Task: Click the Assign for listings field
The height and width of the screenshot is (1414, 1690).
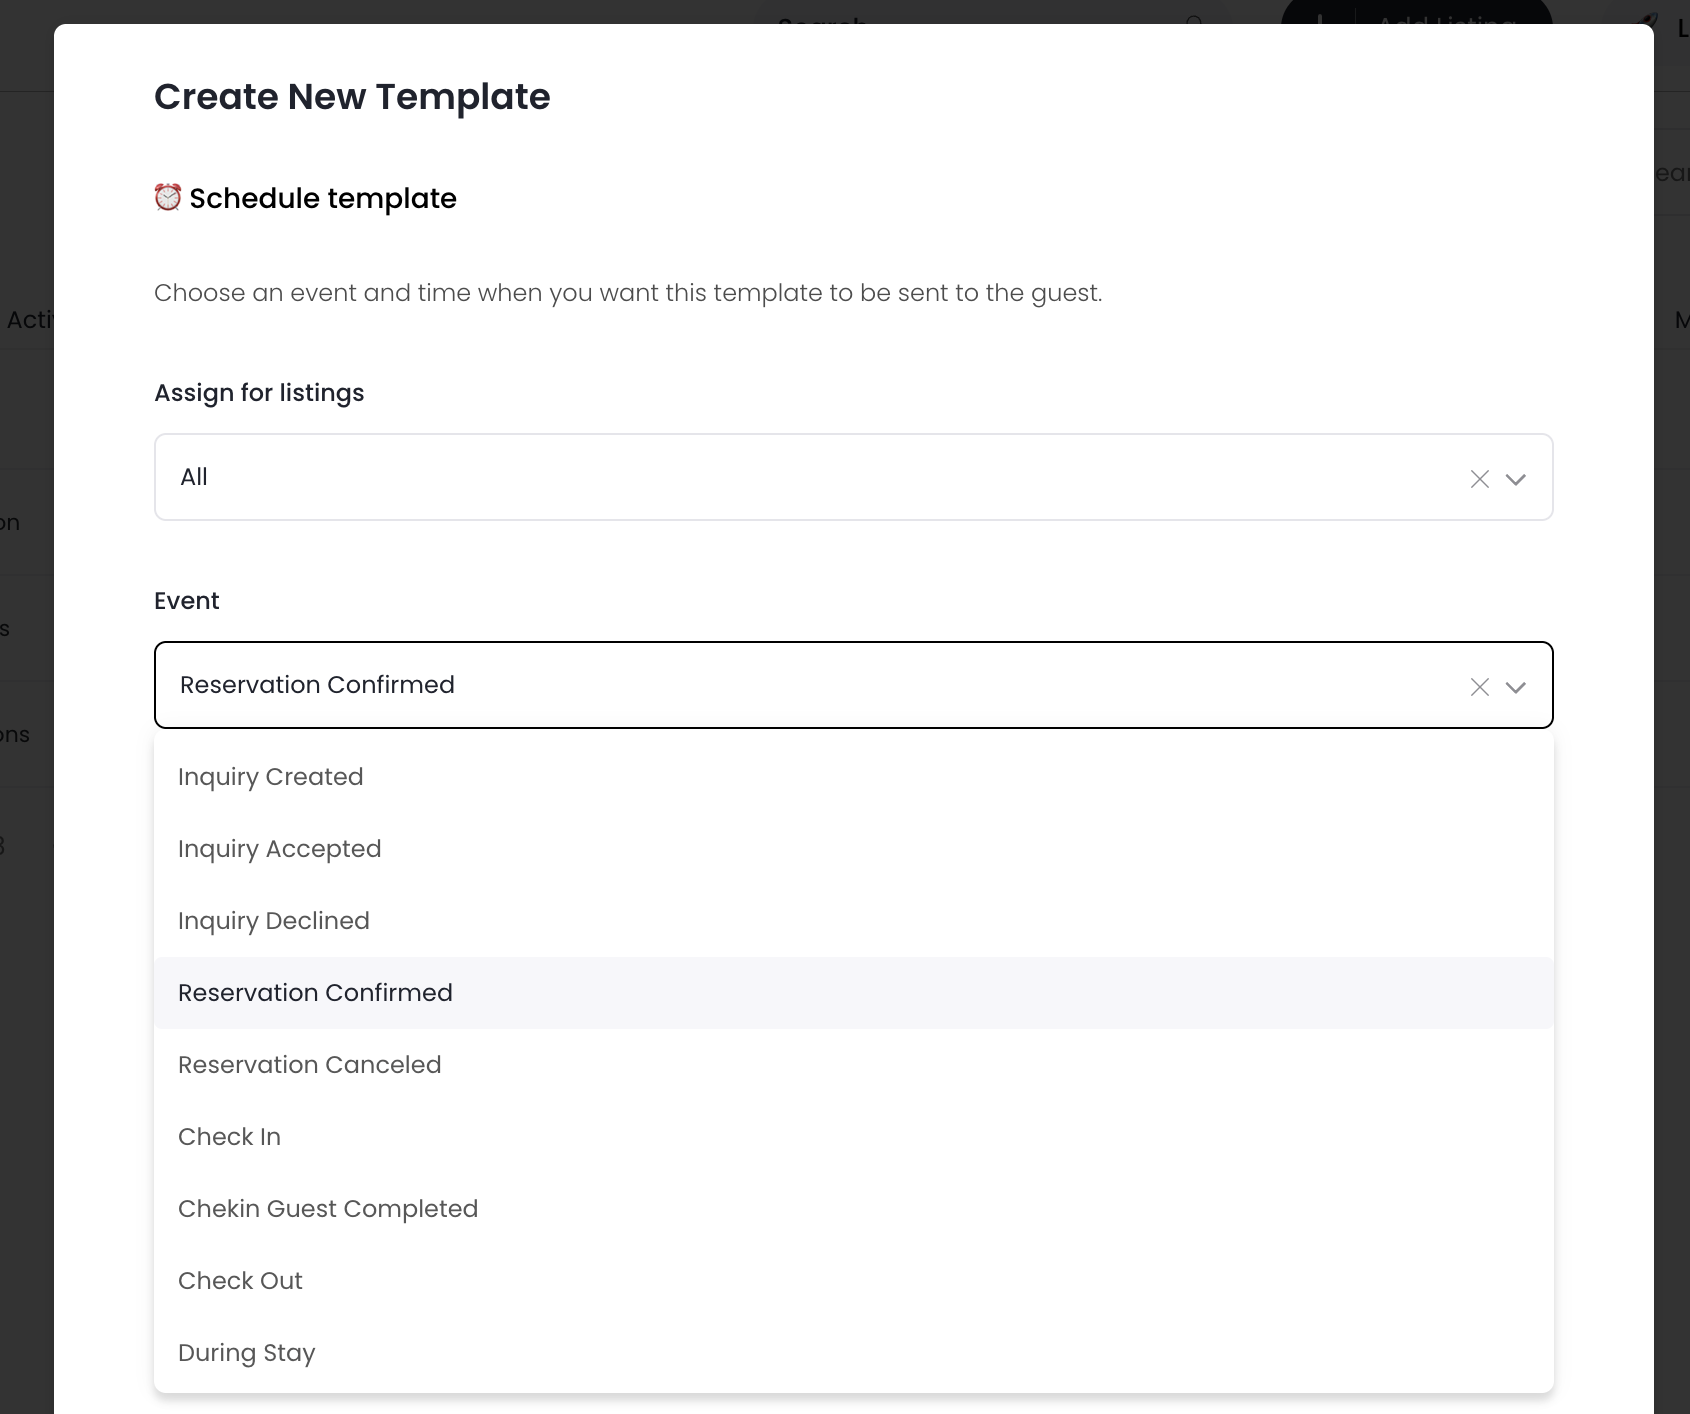Action: pos(800,477)
